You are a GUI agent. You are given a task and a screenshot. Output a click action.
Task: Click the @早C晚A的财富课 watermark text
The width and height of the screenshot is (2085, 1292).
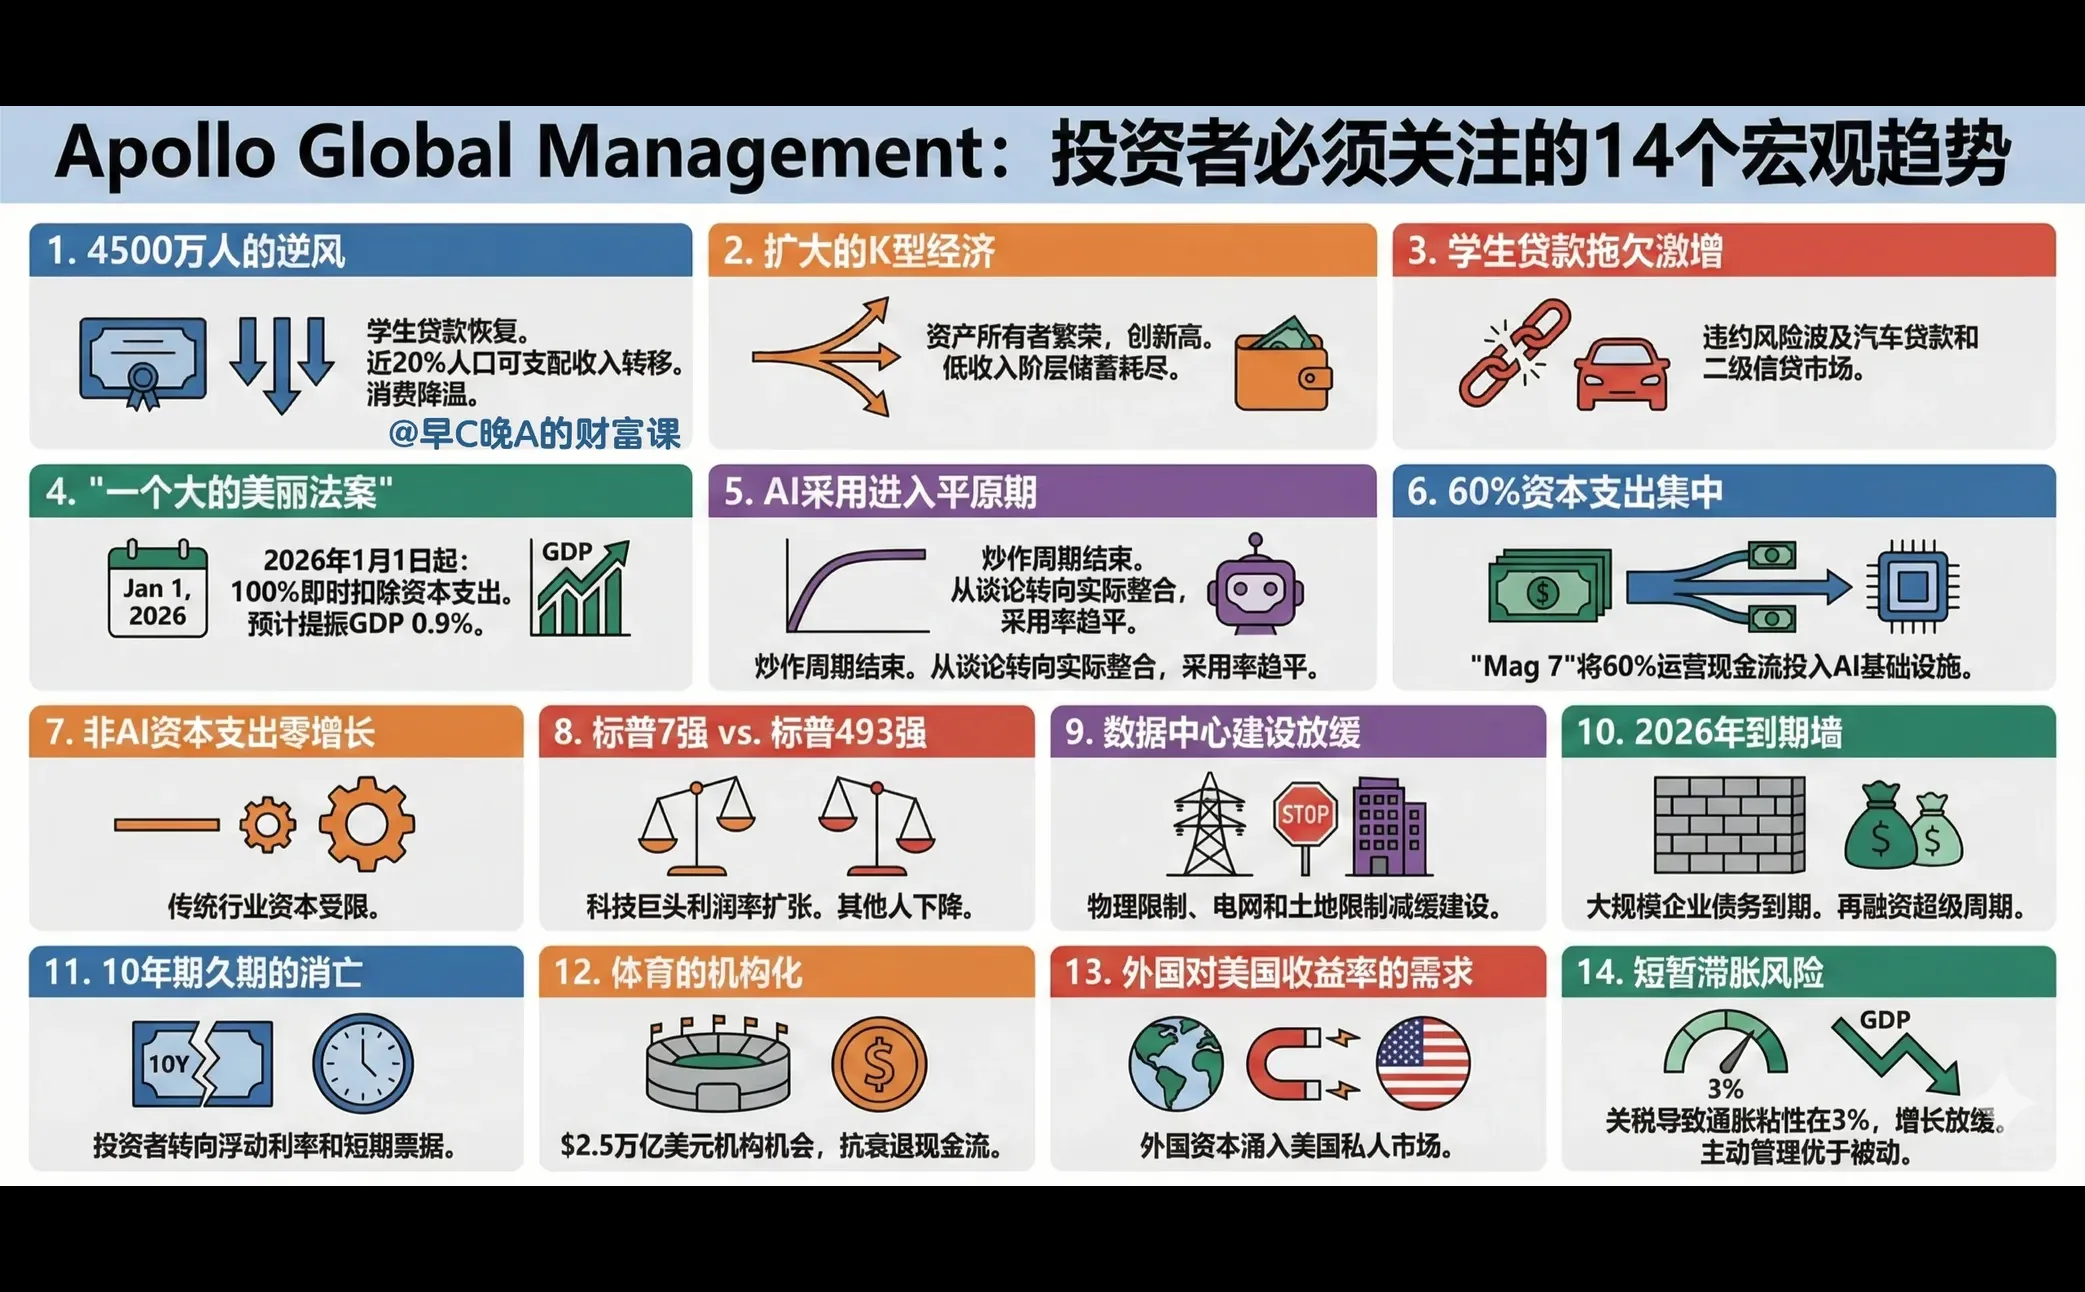[x=537, y=432]
